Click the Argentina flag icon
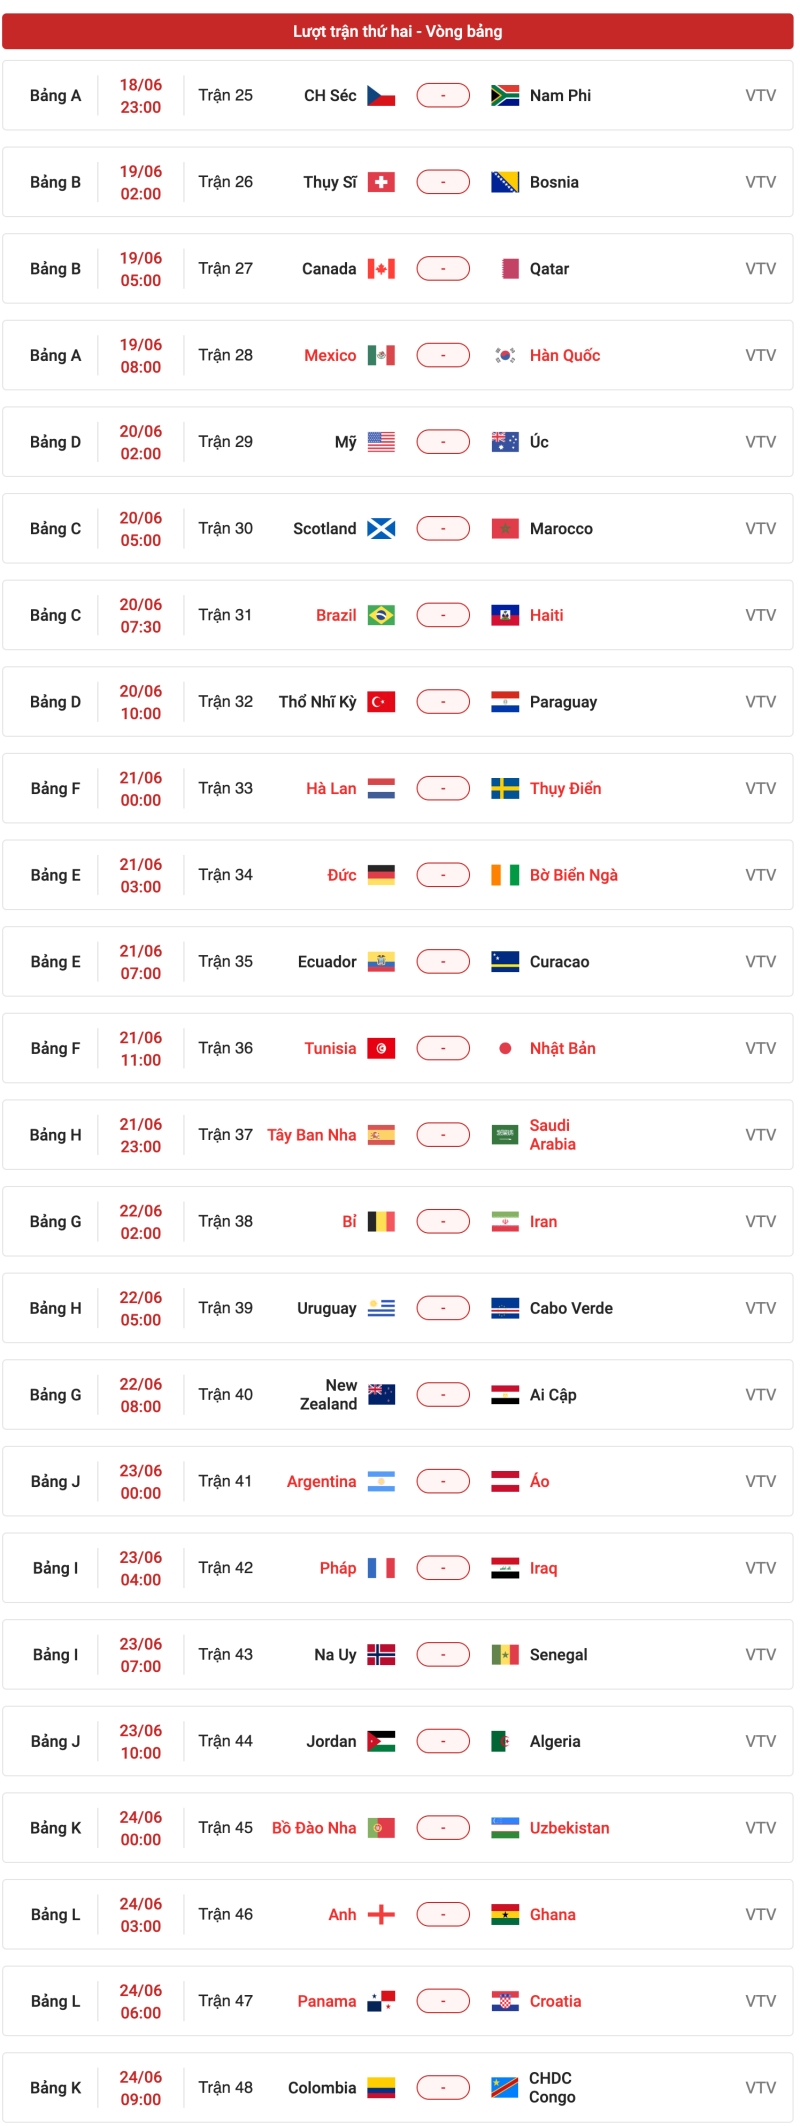This screenshot has height=2126, width=800. [381, 1481]
